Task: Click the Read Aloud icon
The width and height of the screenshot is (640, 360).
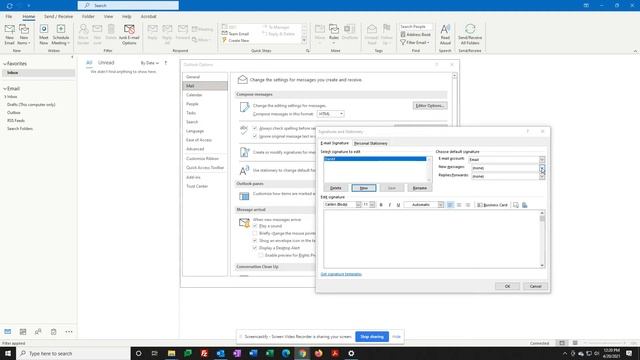Action: pos(445,34)
